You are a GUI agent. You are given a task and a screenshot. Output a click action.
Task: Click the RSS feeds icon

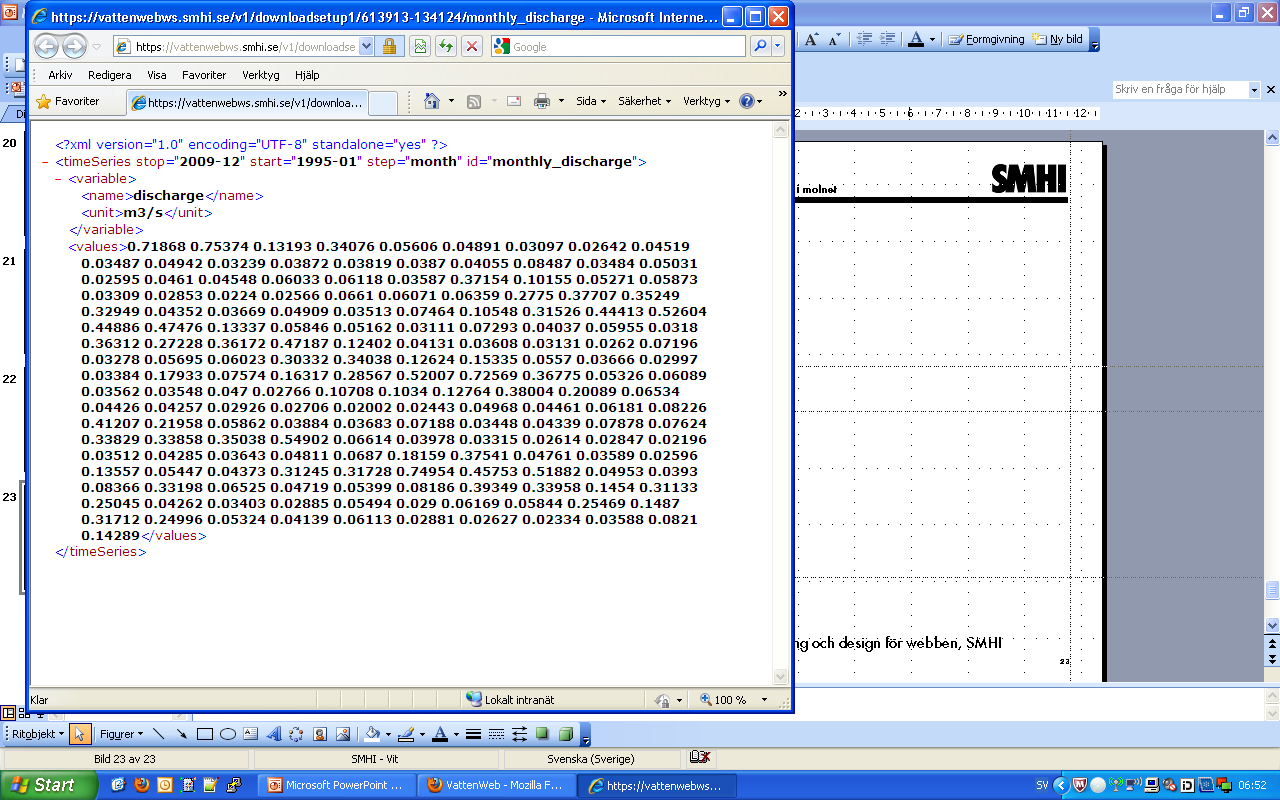(474, 101)
